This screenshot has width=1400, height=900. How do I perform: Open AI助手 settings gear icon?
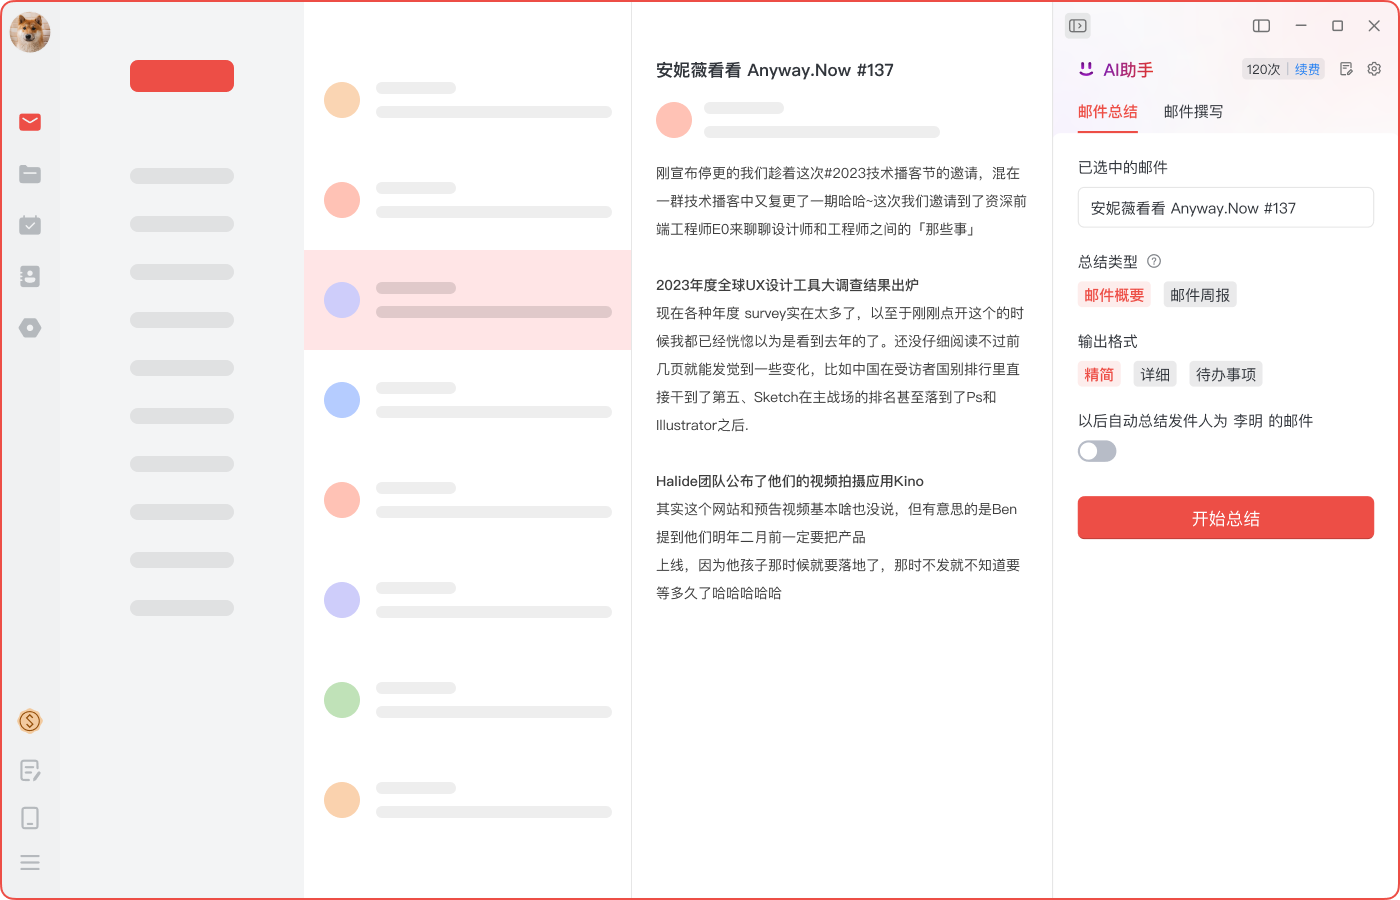coord(1374,69)
